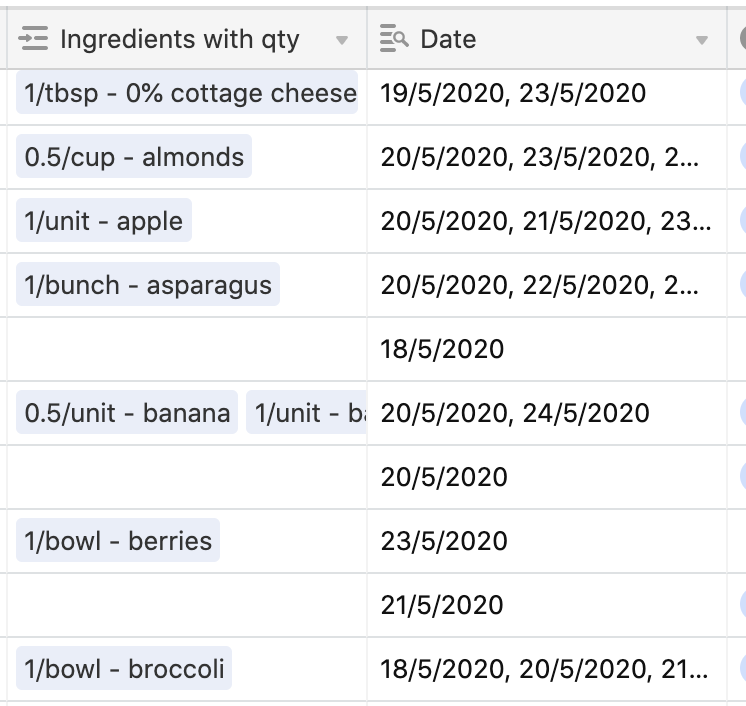746x706 pixels.
Task: Select the Ingredients with qty column header
Action: click(x=187, y=39)
